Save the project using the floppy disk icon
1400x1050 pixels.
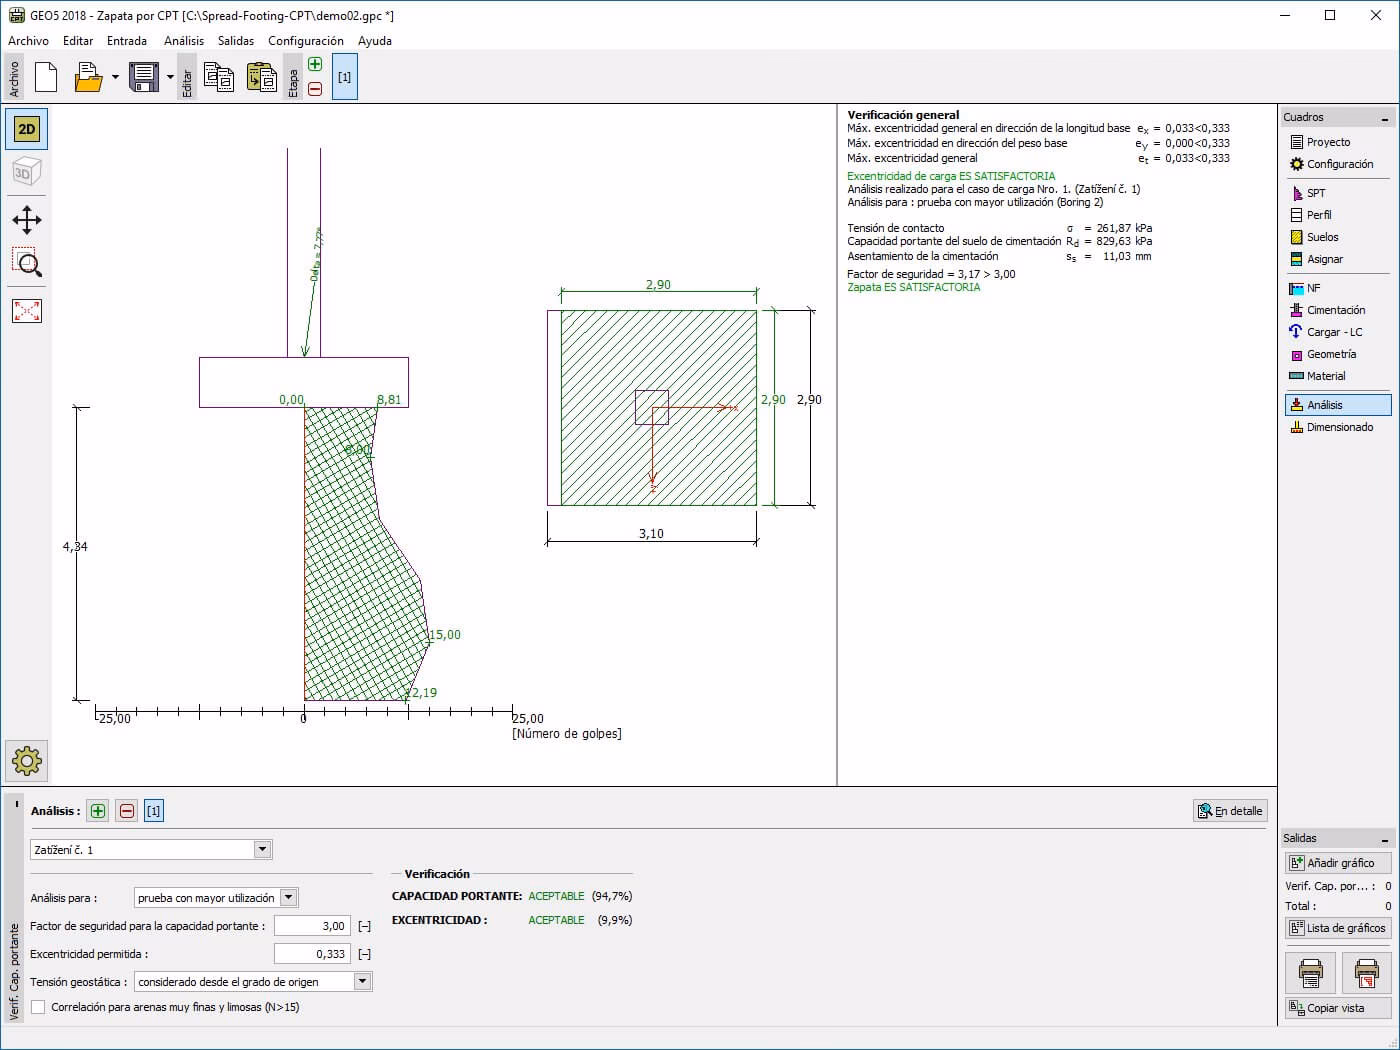coord(144,77)
